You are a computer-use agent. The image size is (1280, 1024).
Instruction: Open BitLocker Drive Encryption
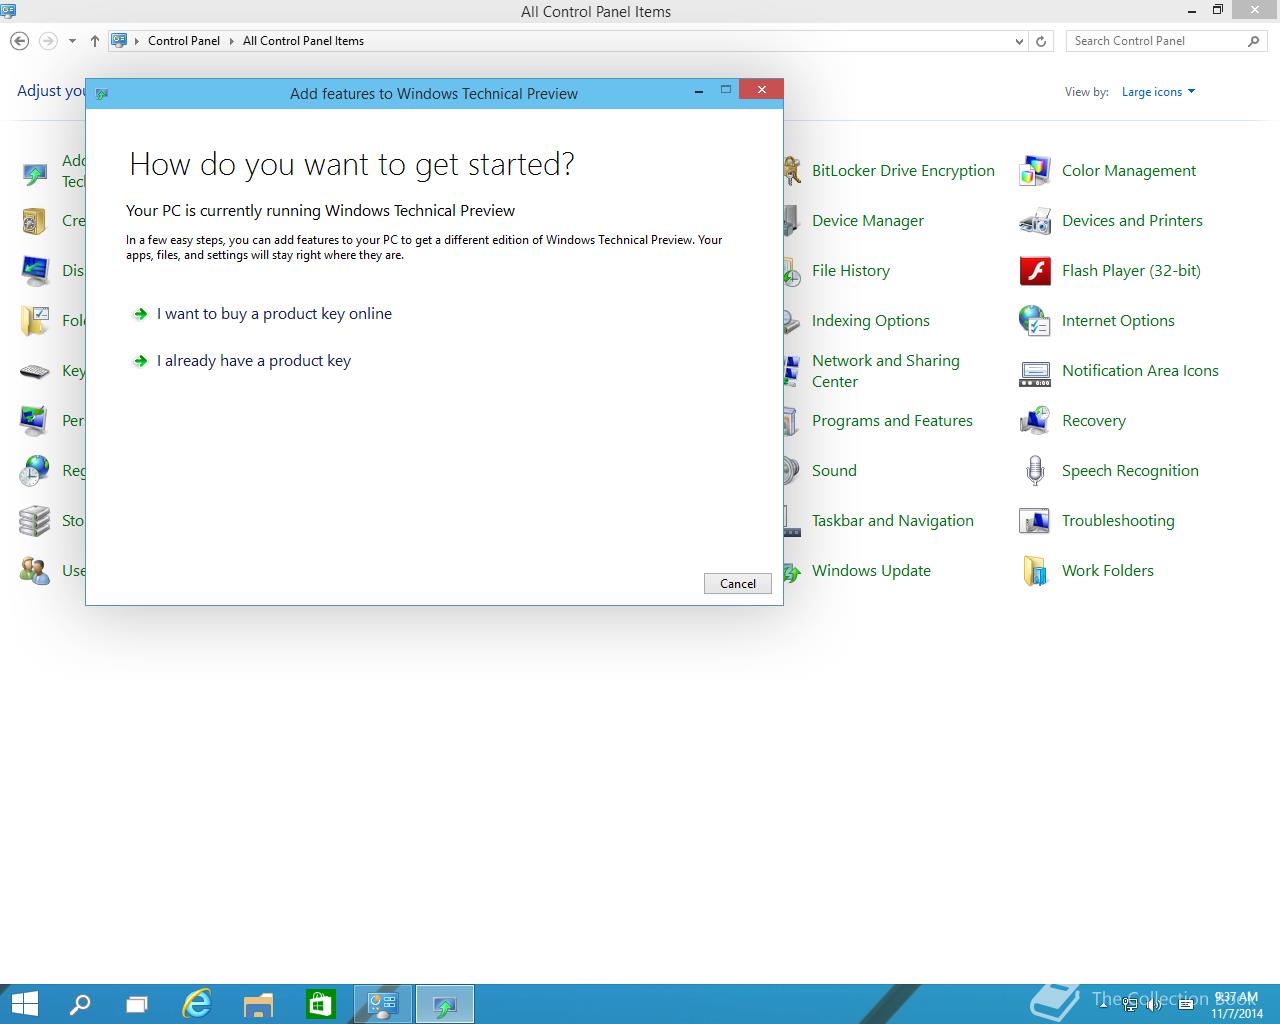point(903,171)
